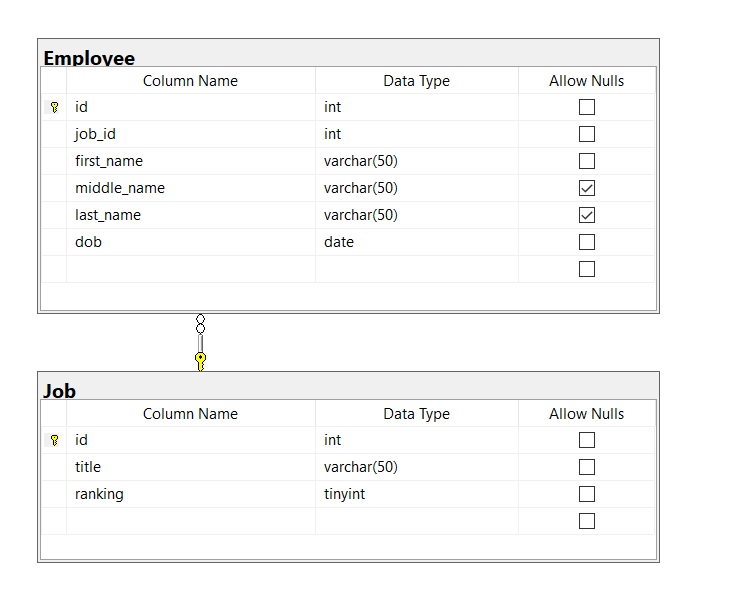Click date data type of dob
Viewport: 738px width, 592px height.
pos(417,242)
